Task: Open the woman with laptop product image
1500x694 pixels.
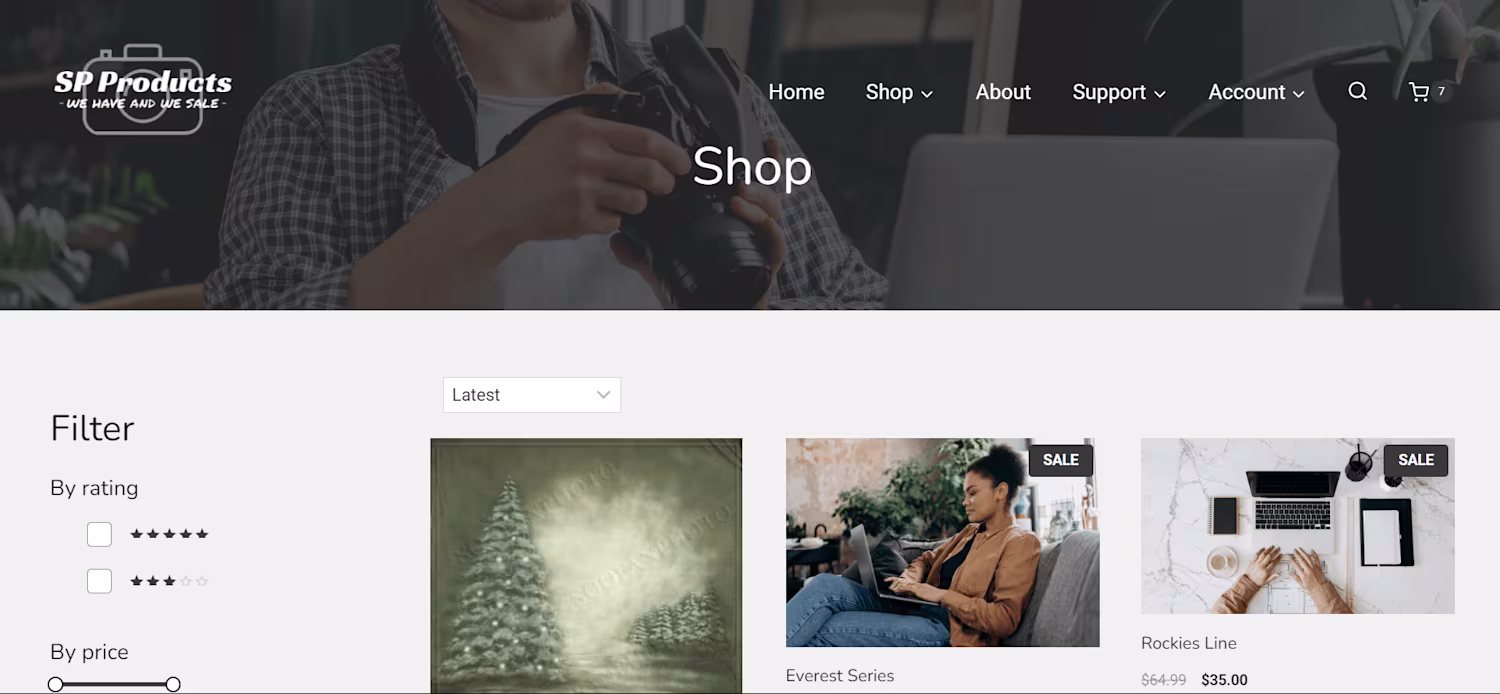Action: [x=942, y=543]
